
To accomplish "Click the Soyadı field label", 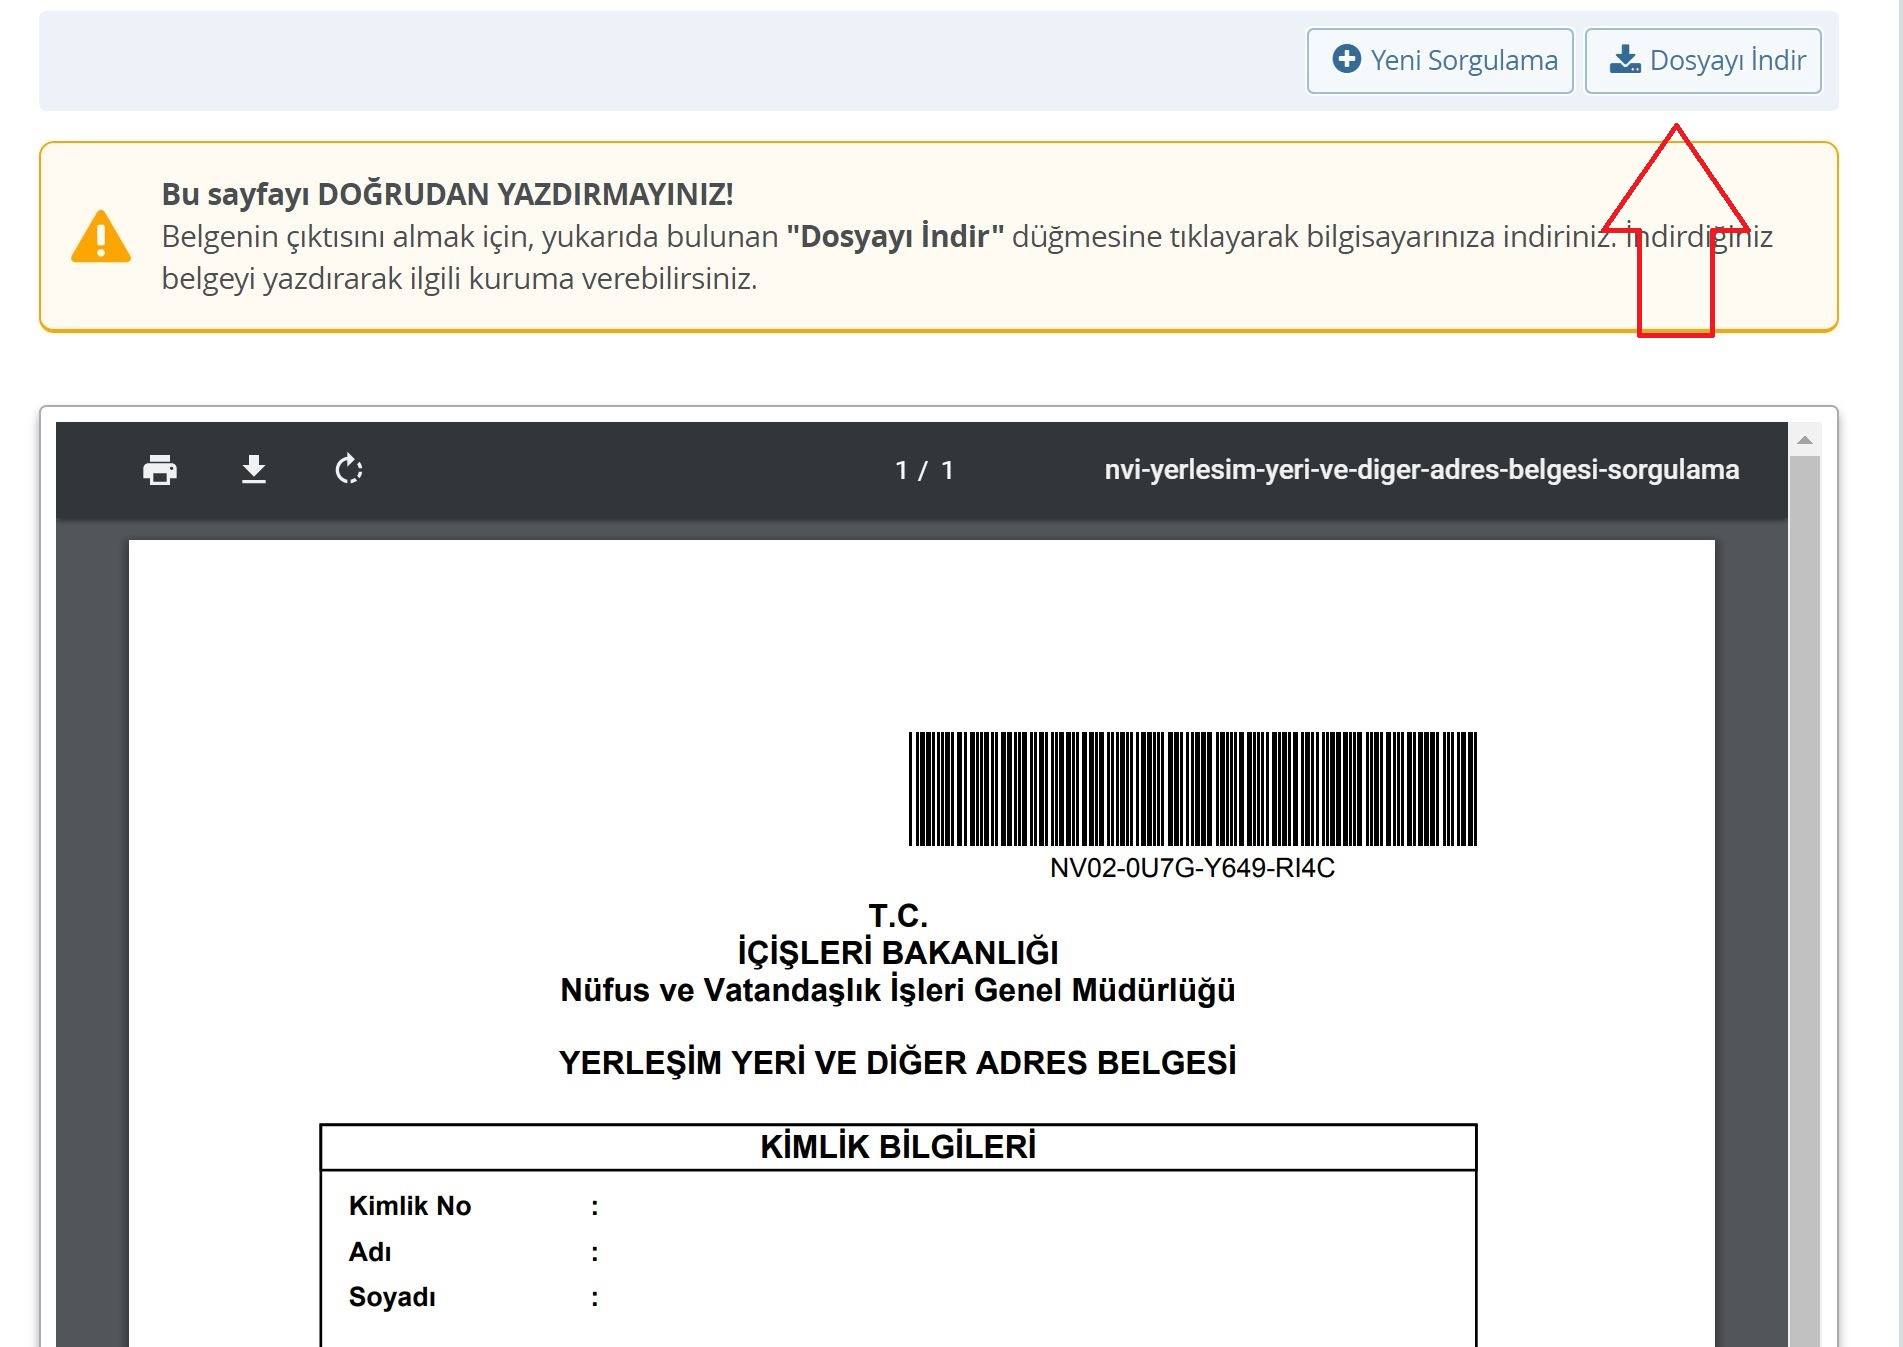I will [x=392, y=1297].
